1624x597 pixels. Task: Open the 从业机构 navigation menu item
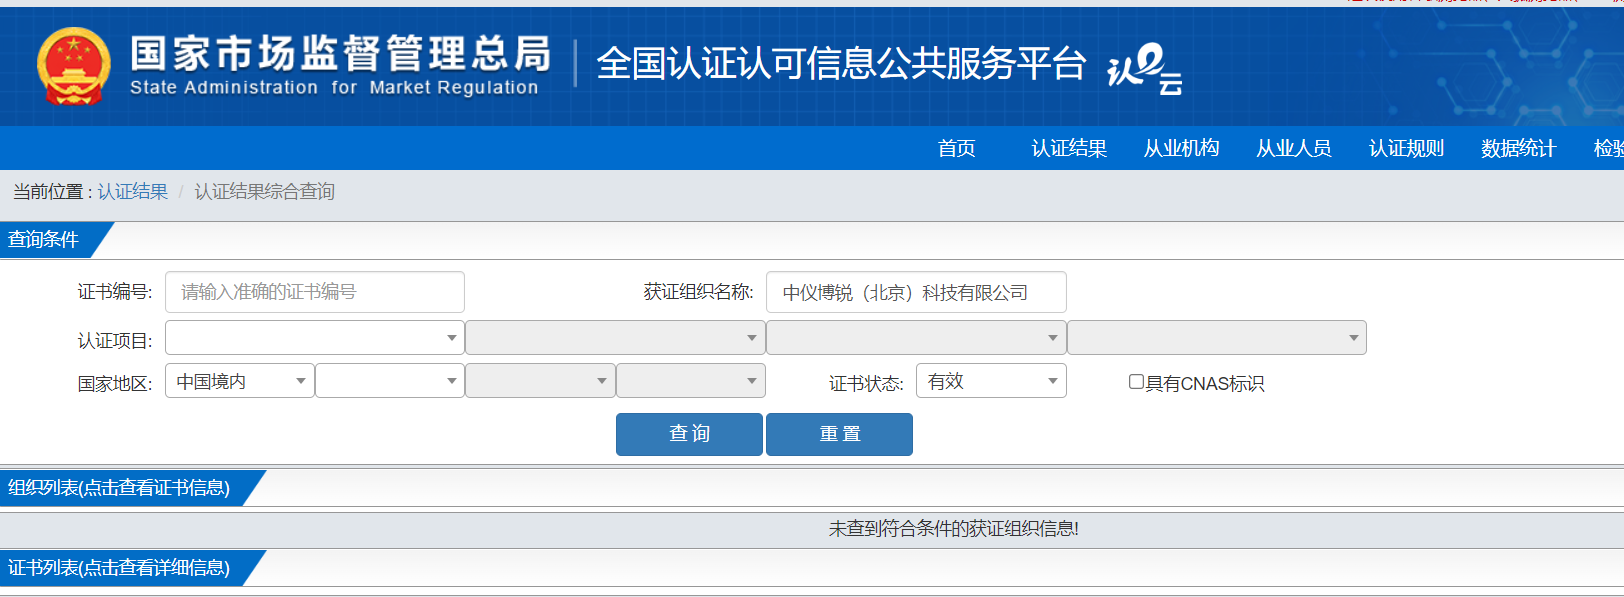[x=1181, y=148]
